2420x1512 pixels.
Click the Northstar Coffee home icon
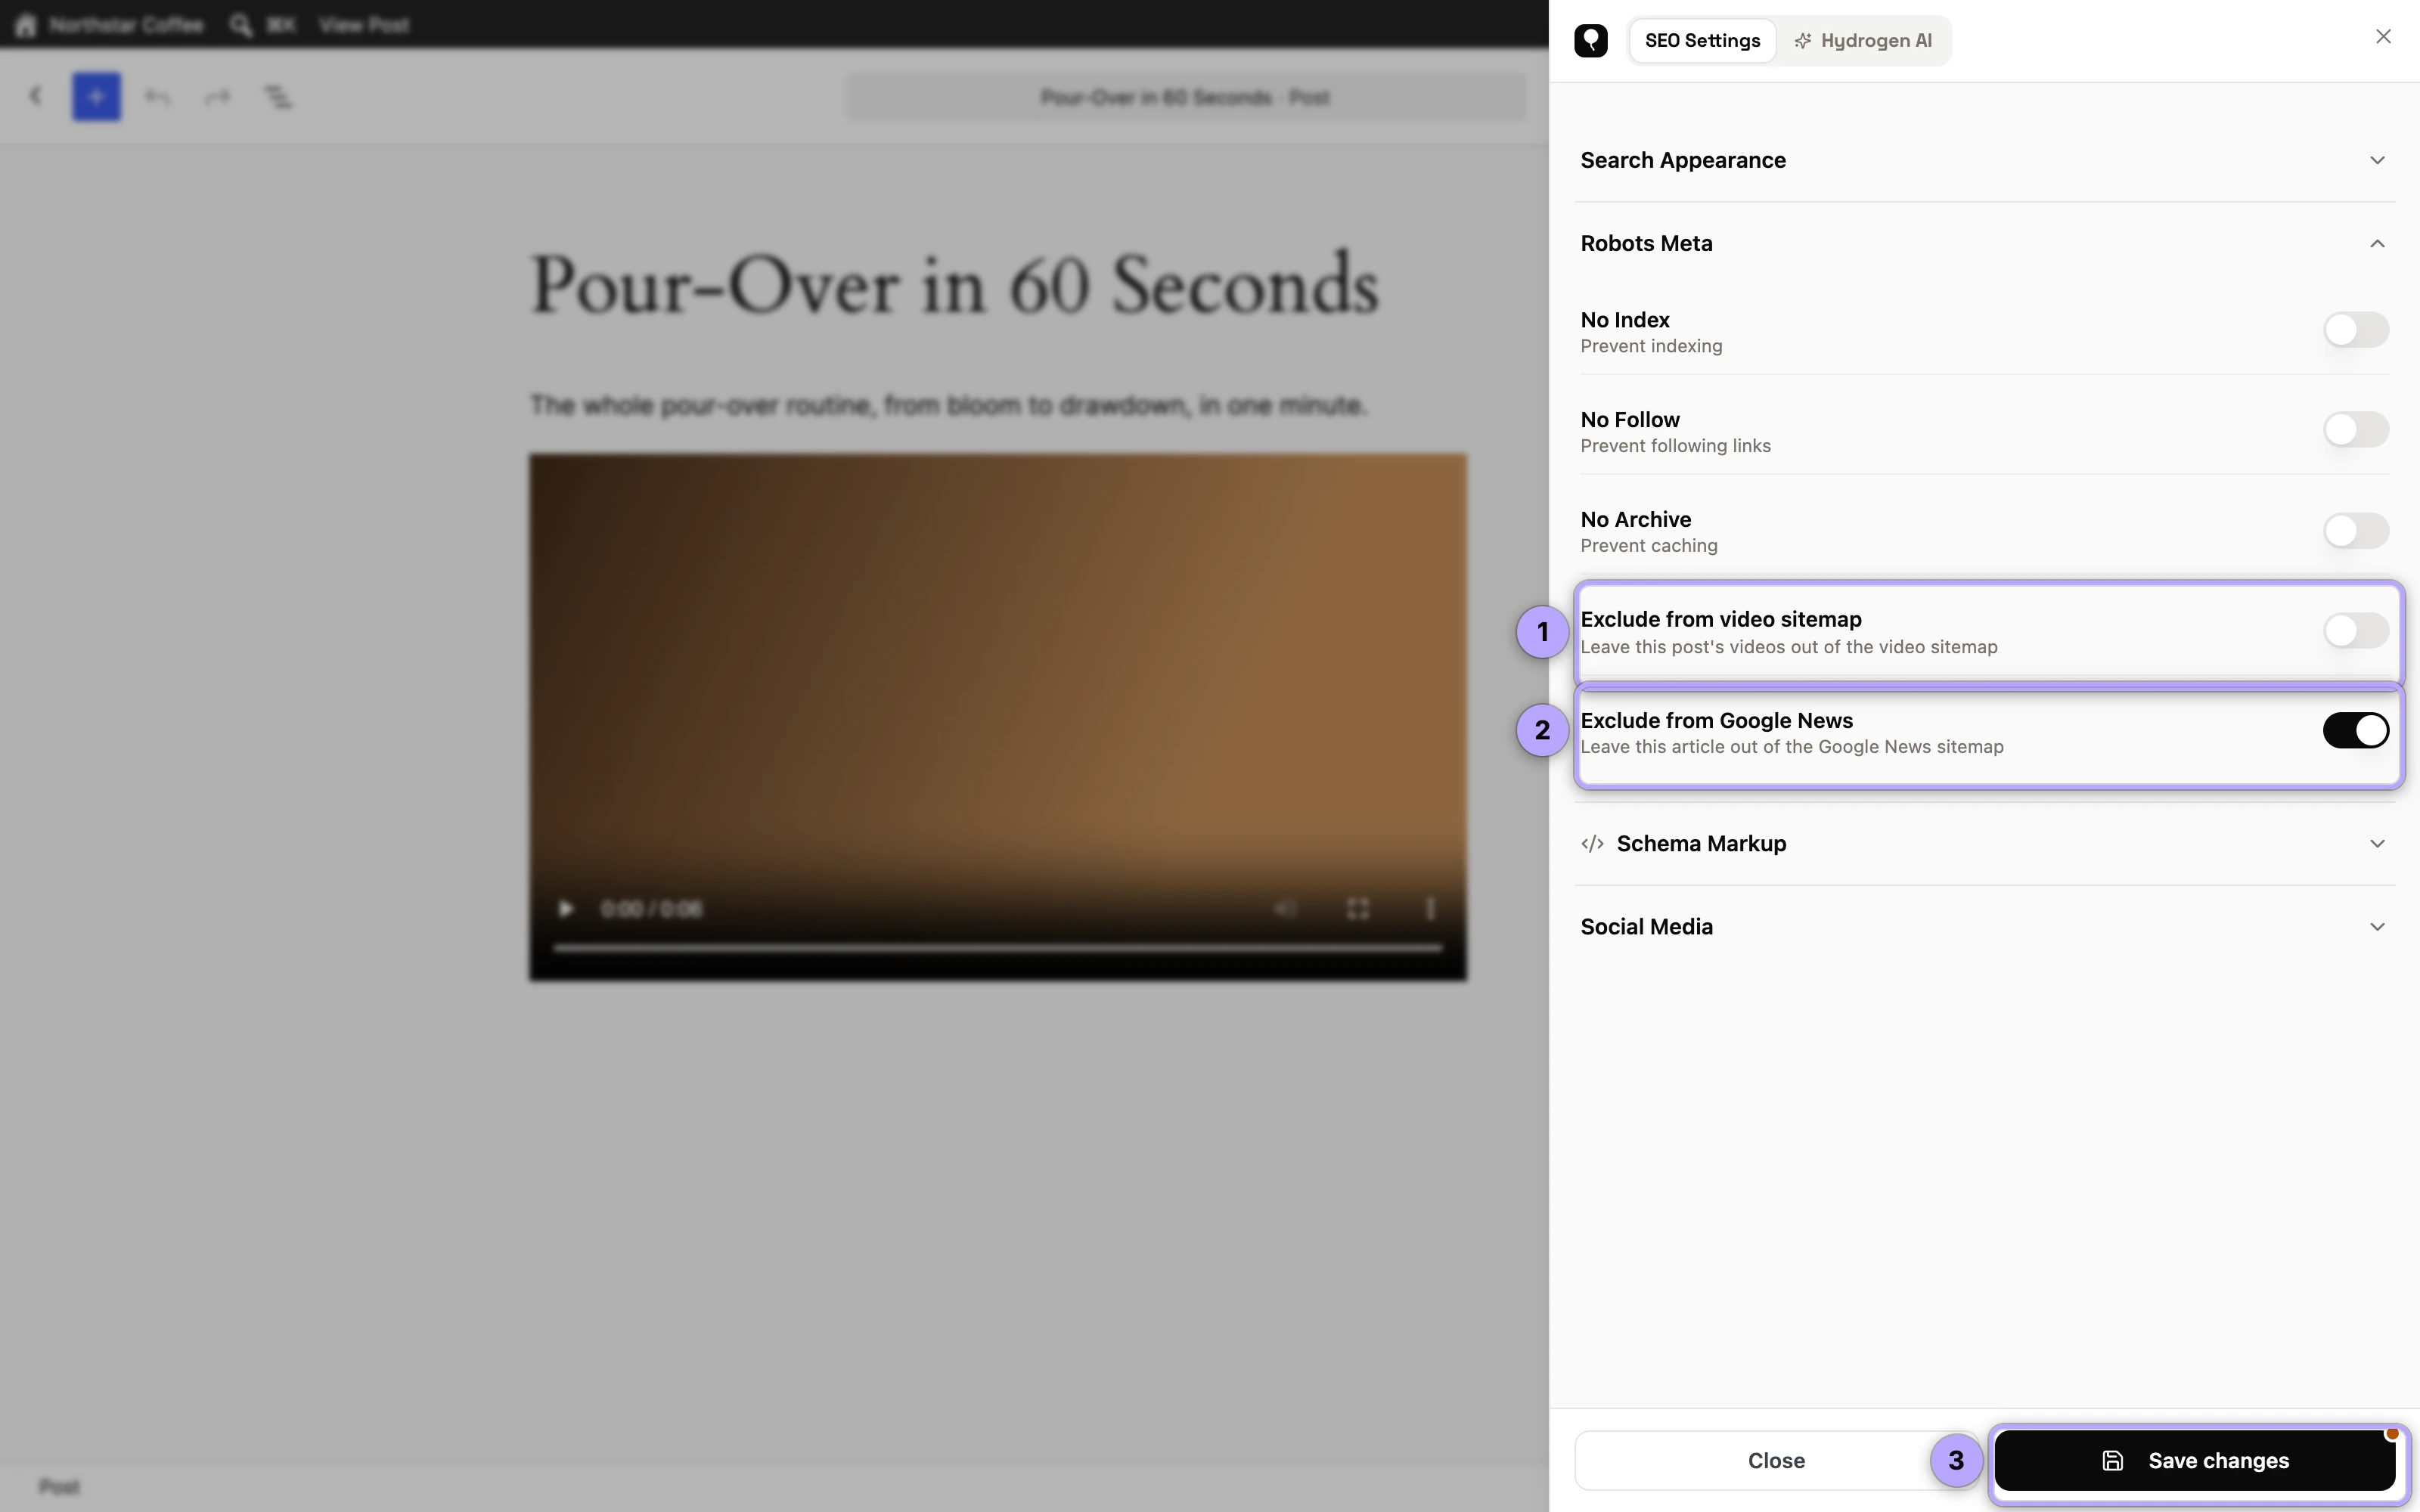tap(26, 24)
